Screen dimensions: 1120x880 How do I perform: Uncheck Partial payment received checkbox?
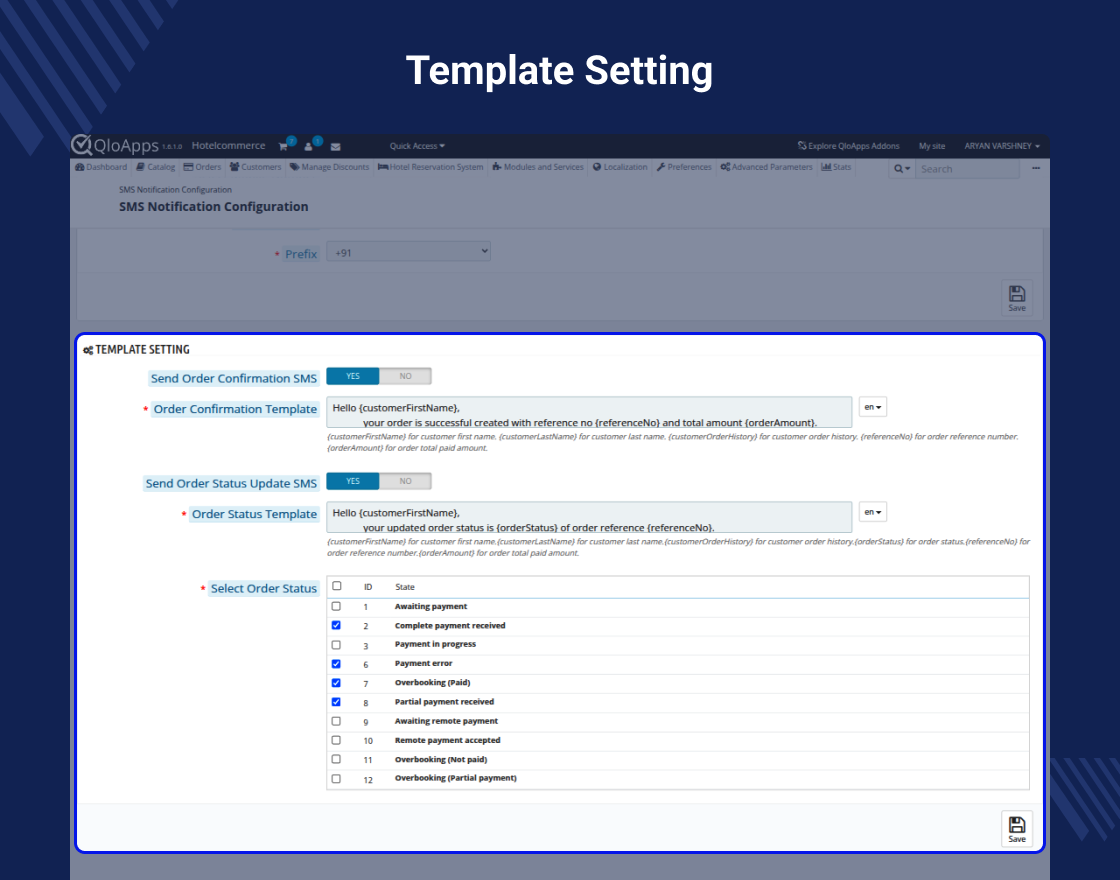pos(336,702)
